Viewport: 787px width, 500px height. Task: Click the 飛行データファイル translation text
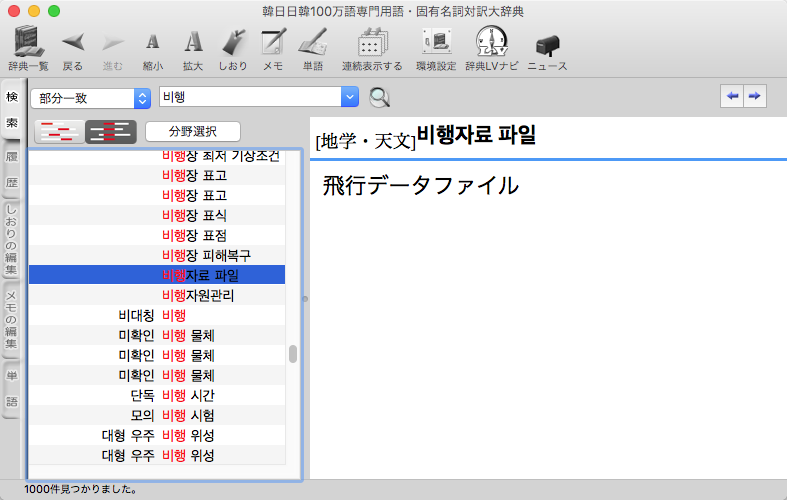pyautogui.click(x=421, y=185)
